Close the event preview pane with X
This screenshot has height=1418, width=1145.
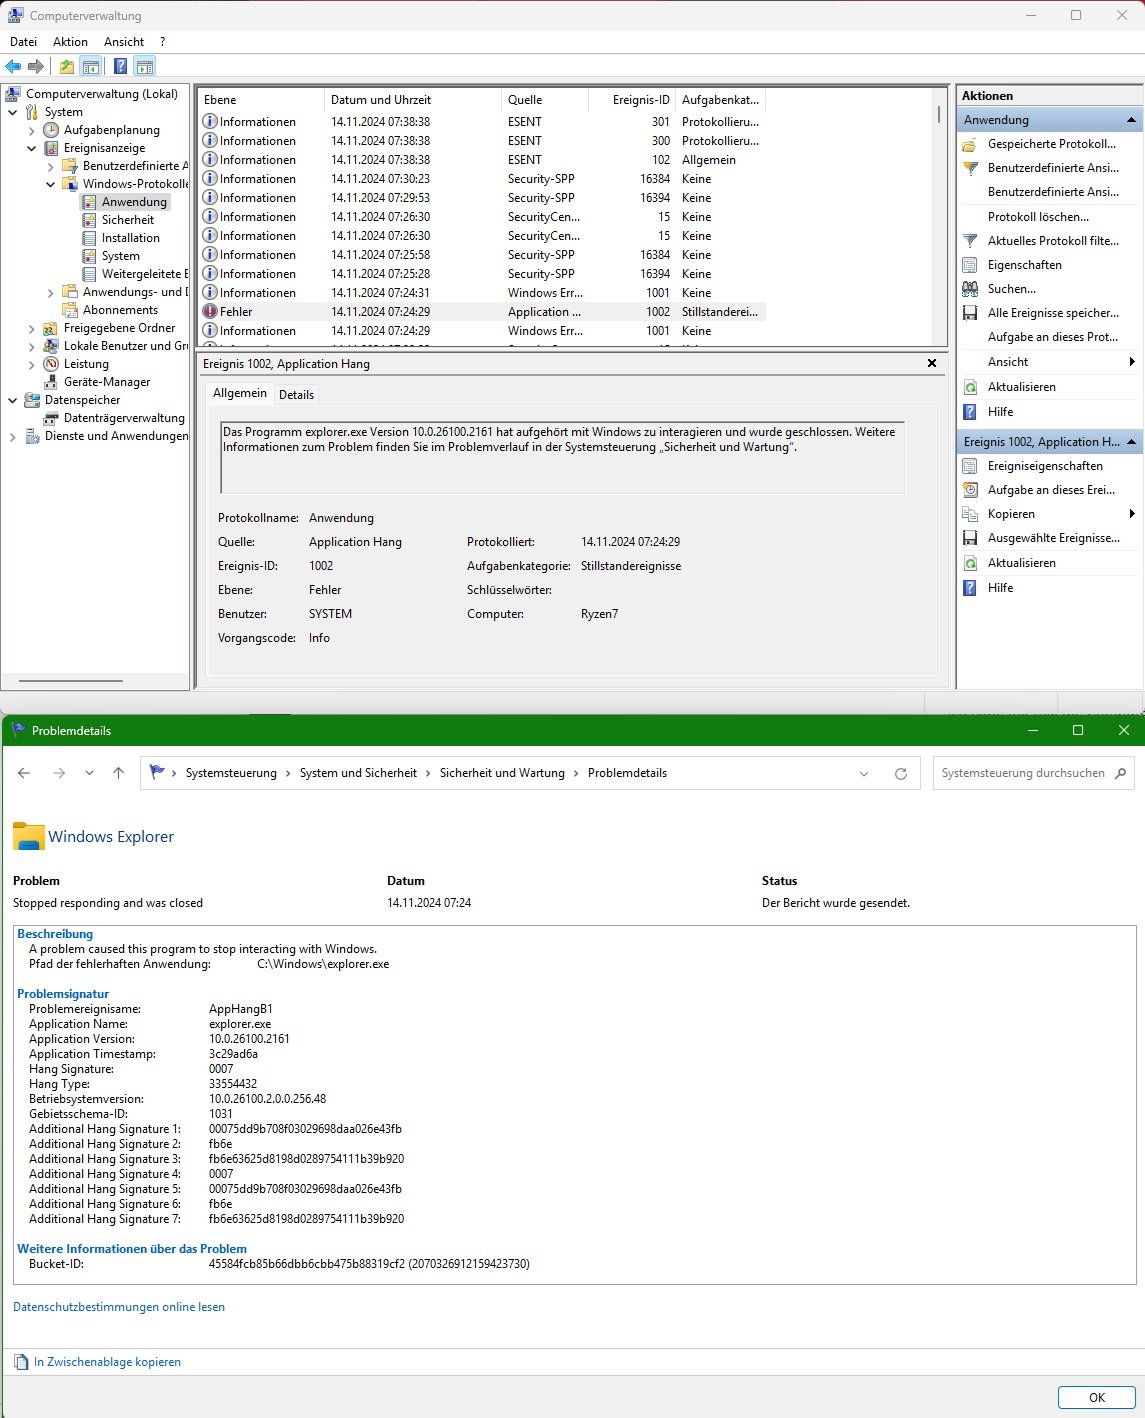coord(932,364)
